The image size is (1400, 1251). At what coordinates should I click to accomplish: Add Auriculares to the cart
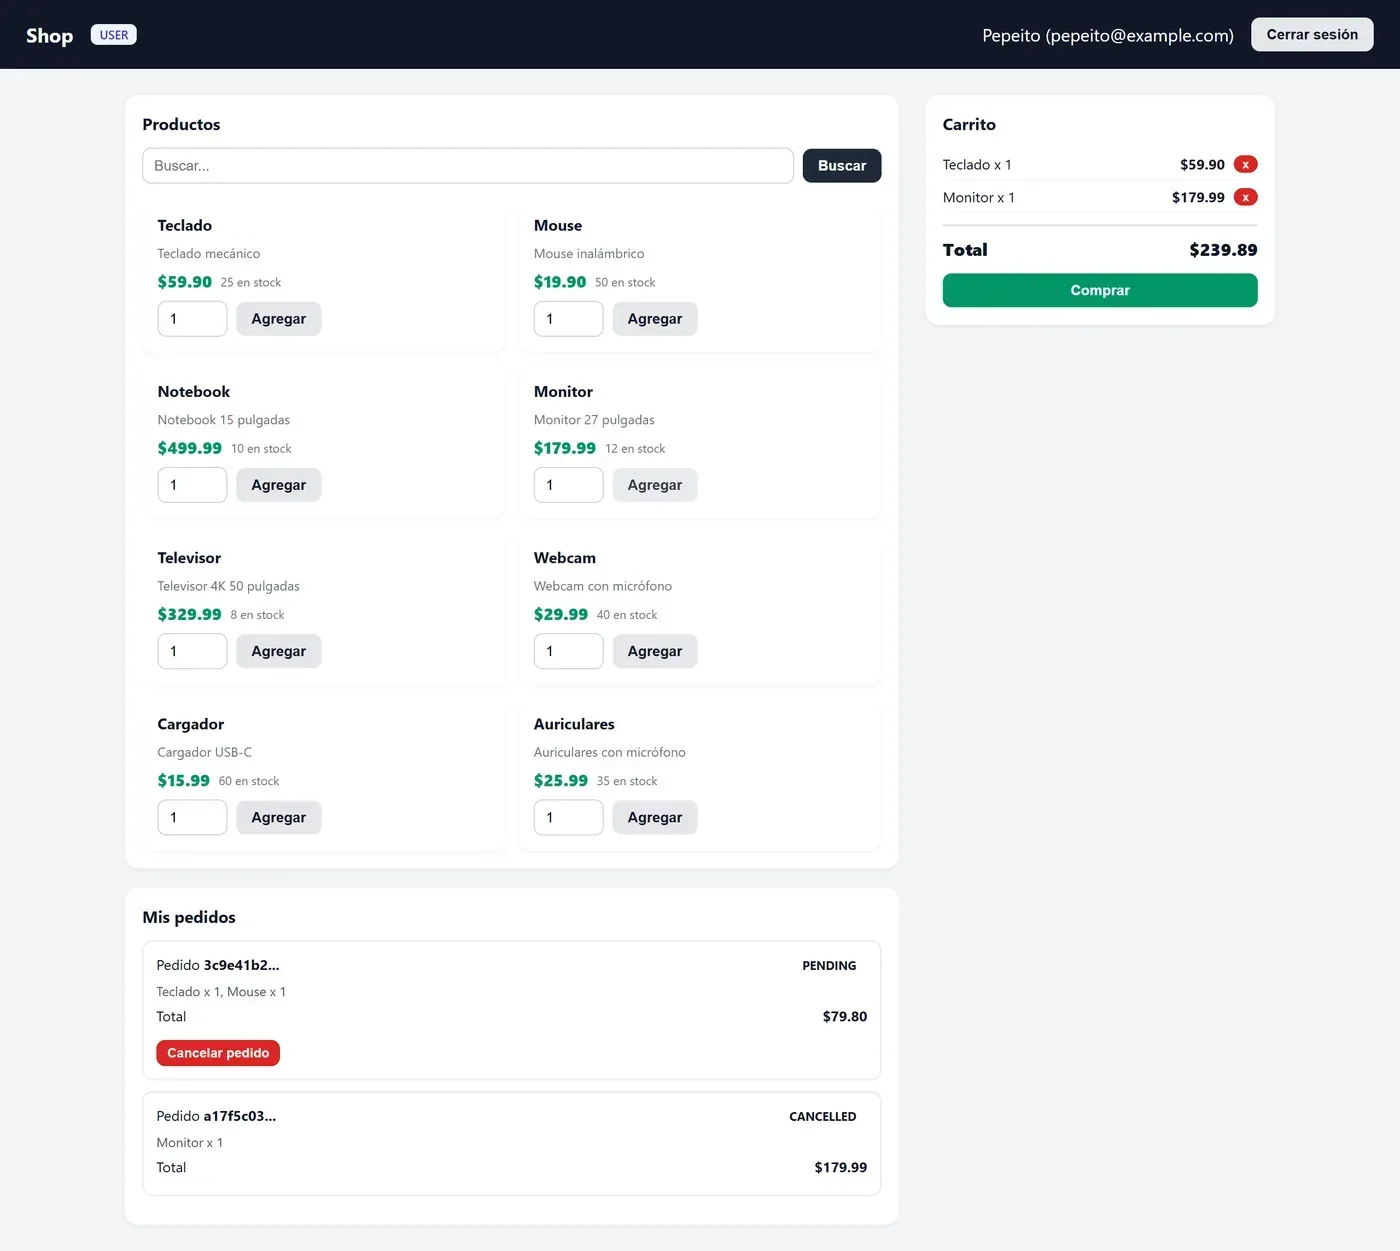click(655, 817)
